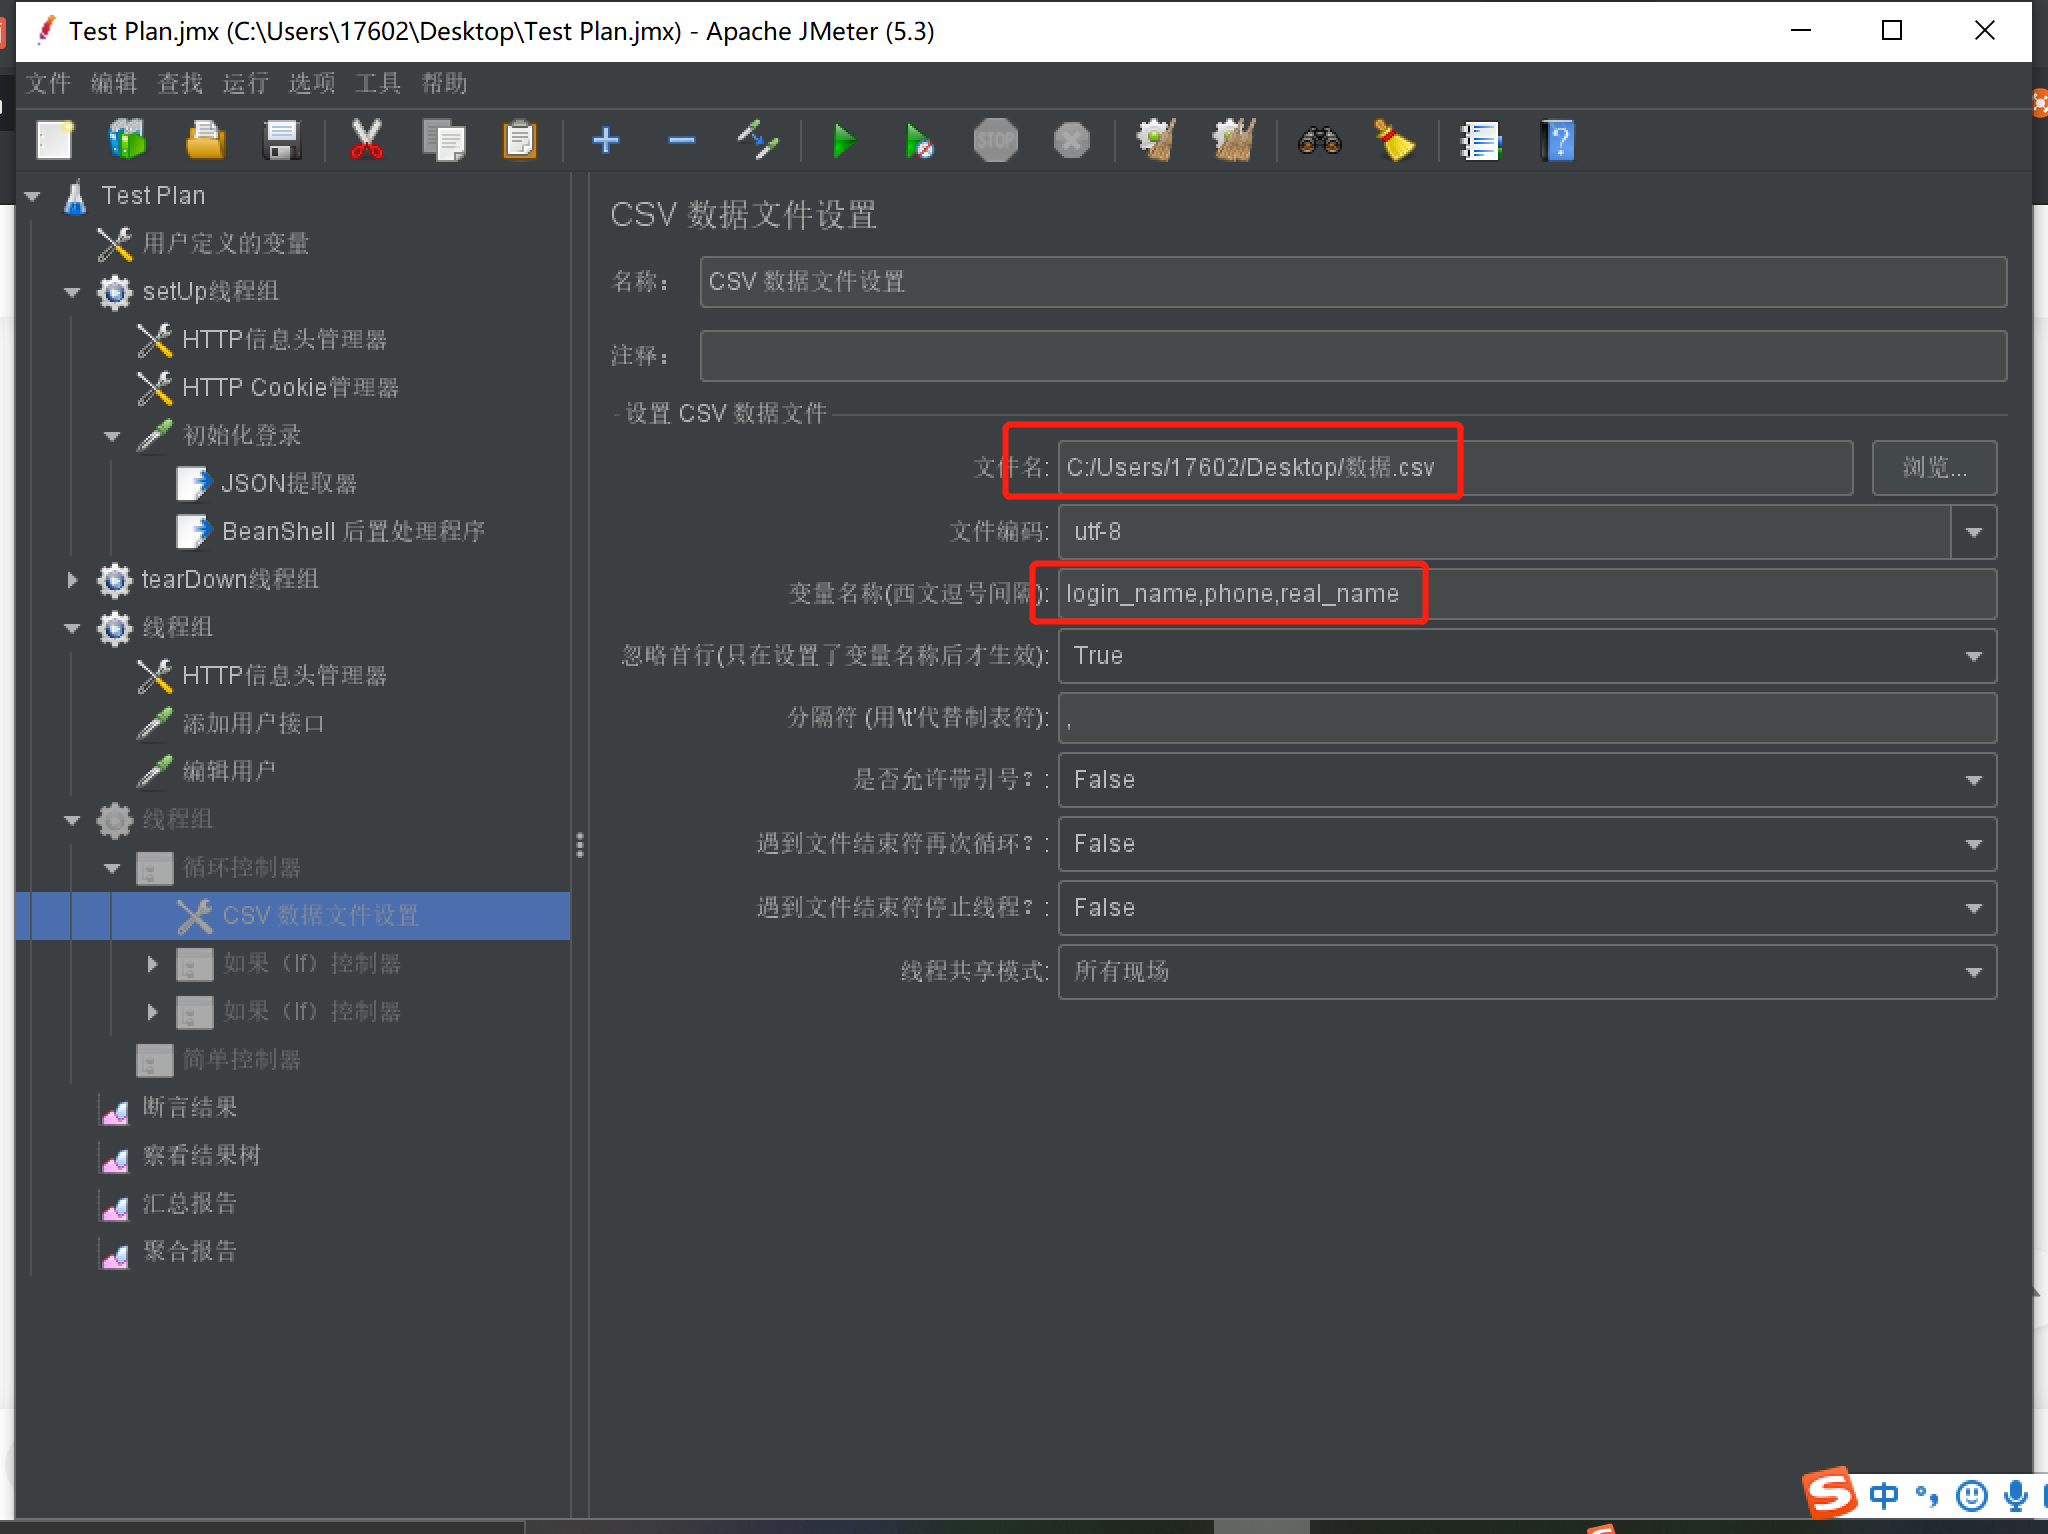Screen dimensions: 2048x1534
Task: Expand the tearDown线程组 node arrow
Action: (72, 580)
